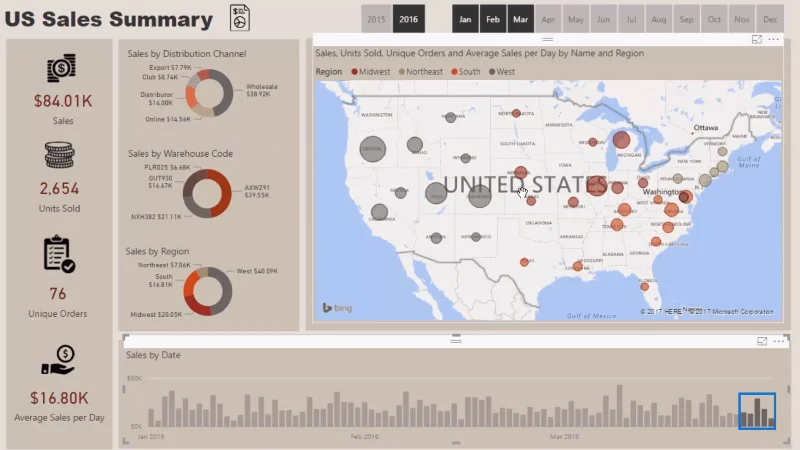Viewport: 800px width, 450px height.
Task: Select the Oct month button
Action: coord(714,19)
